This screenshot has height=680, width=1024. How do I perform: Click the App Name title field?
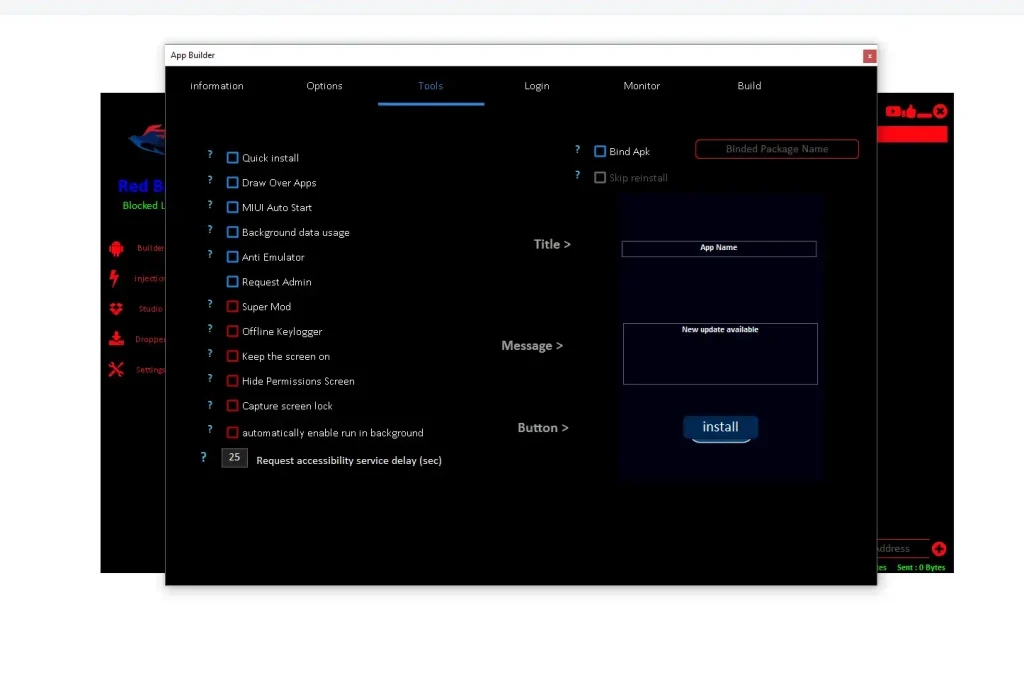[719, 248]
